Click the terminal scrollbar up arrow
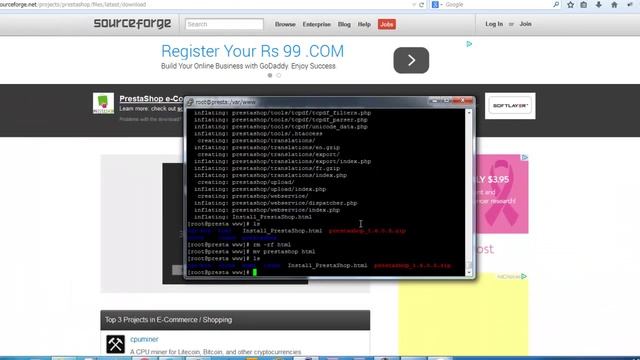Viewport: 640px width, 360px height. click(469, 112)
